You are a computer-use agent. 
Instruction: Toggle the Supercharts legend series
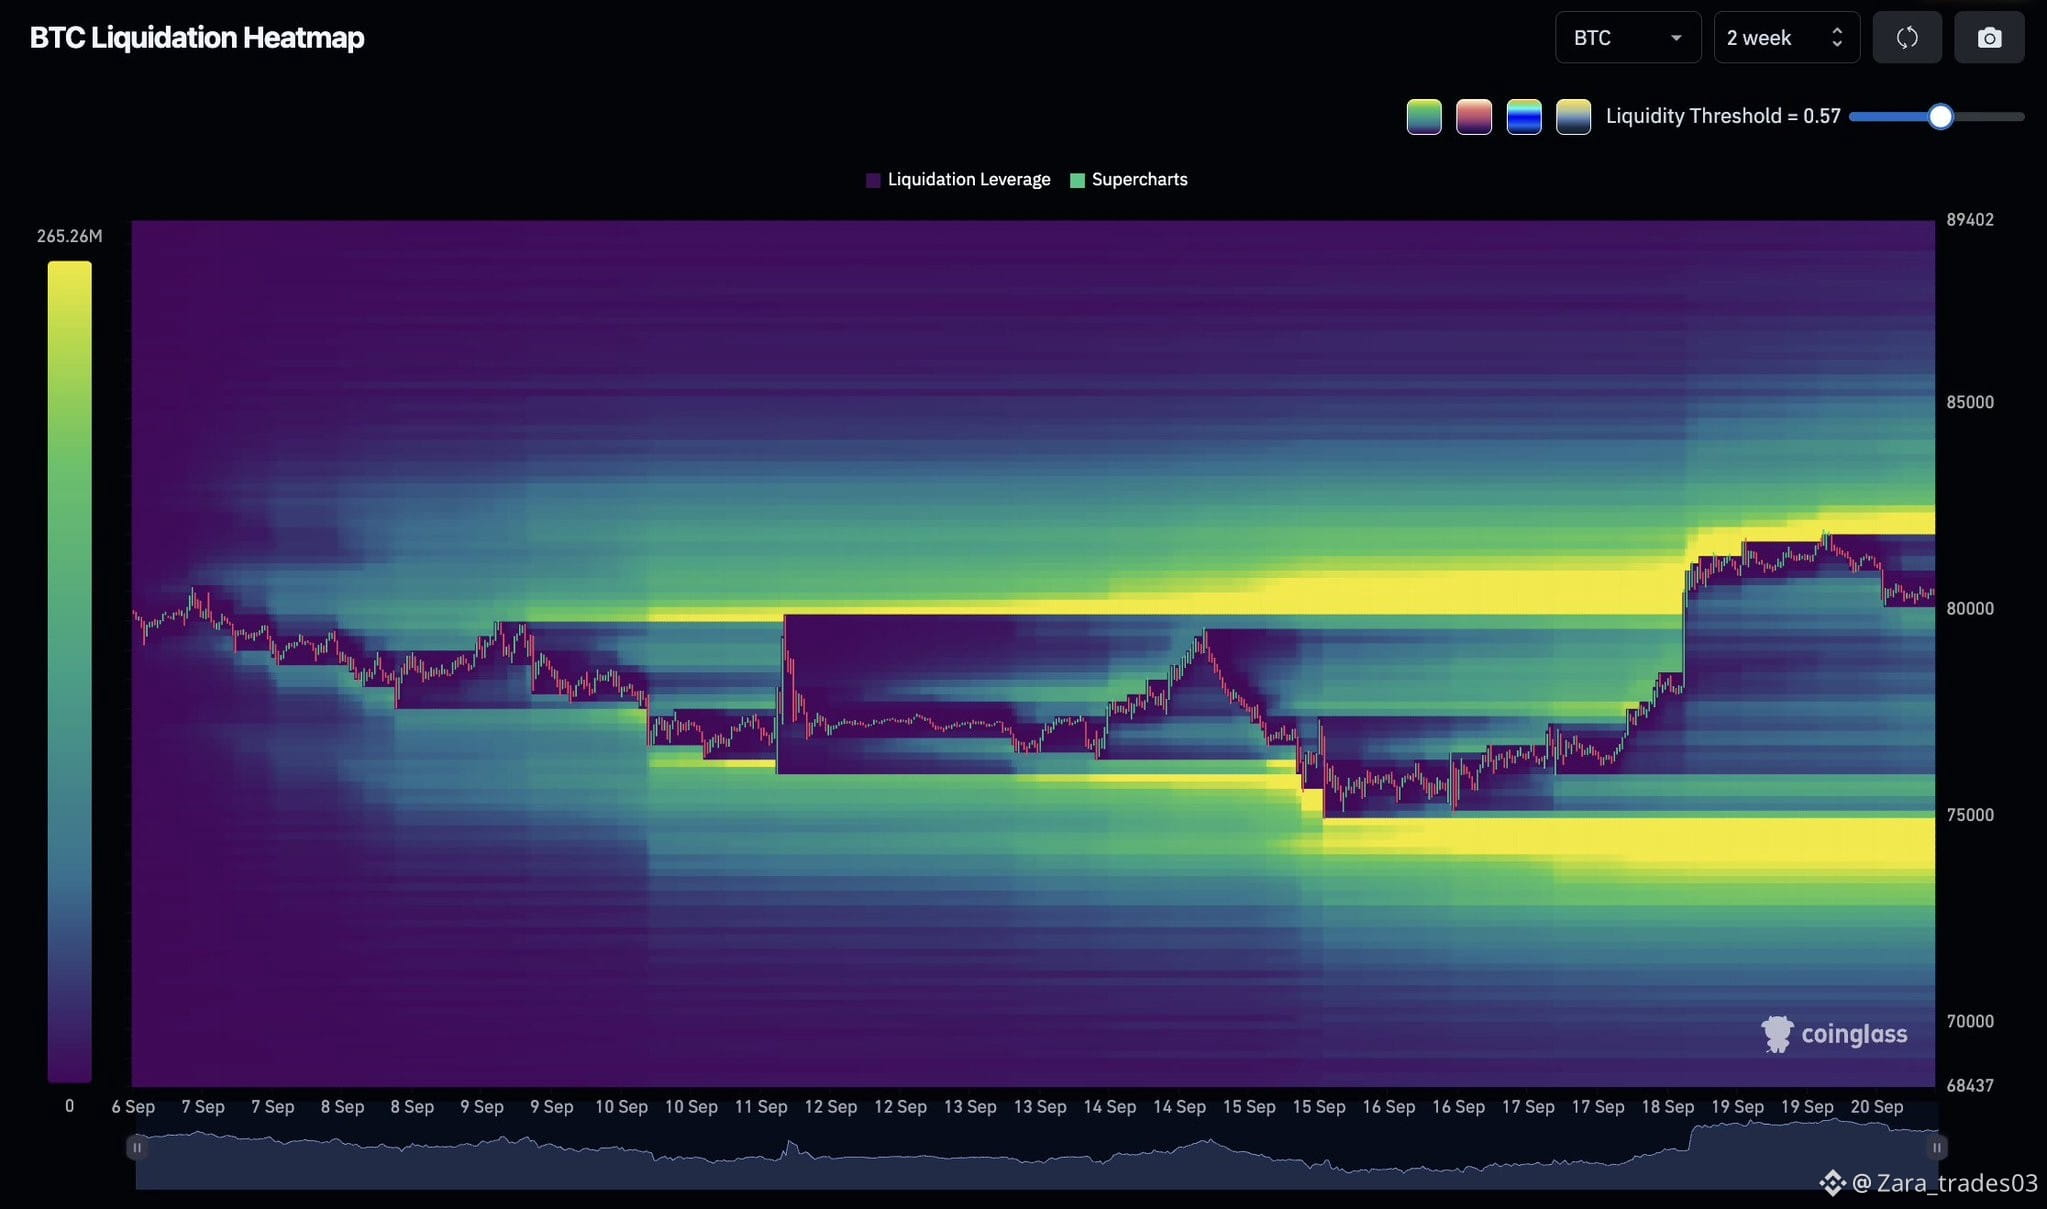[1129, 180]
